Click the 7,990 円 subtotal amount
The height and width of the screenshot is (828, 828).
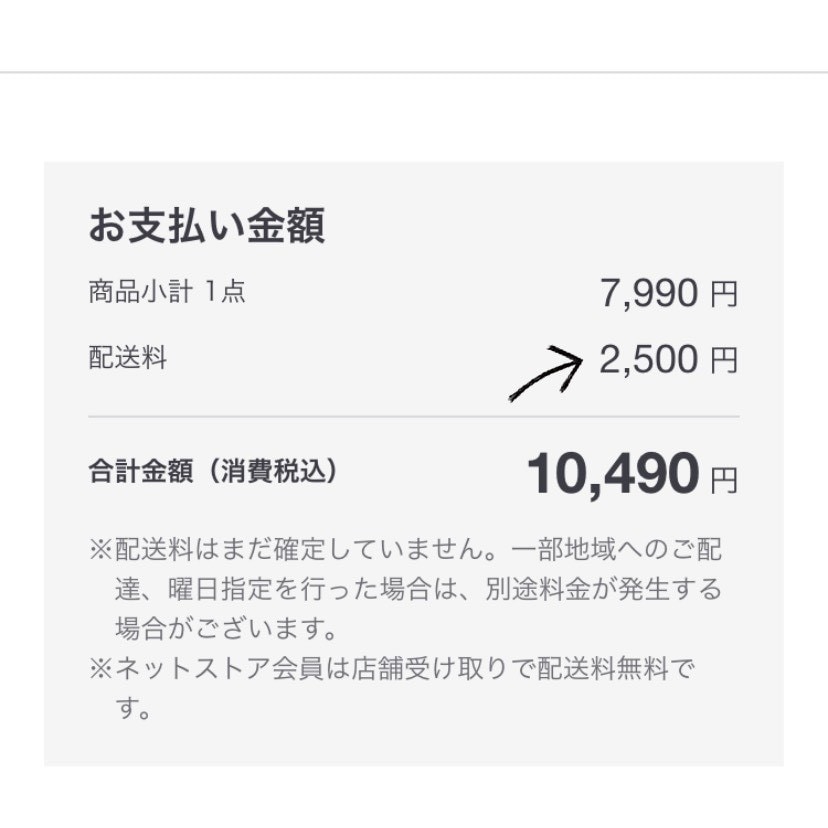[x=669, y=294]
